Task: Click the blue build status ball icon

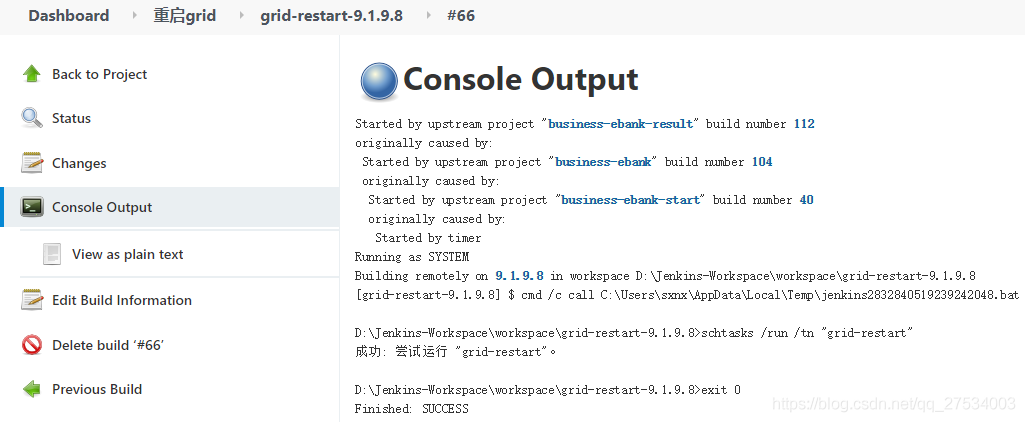Action: click(378, 82)
